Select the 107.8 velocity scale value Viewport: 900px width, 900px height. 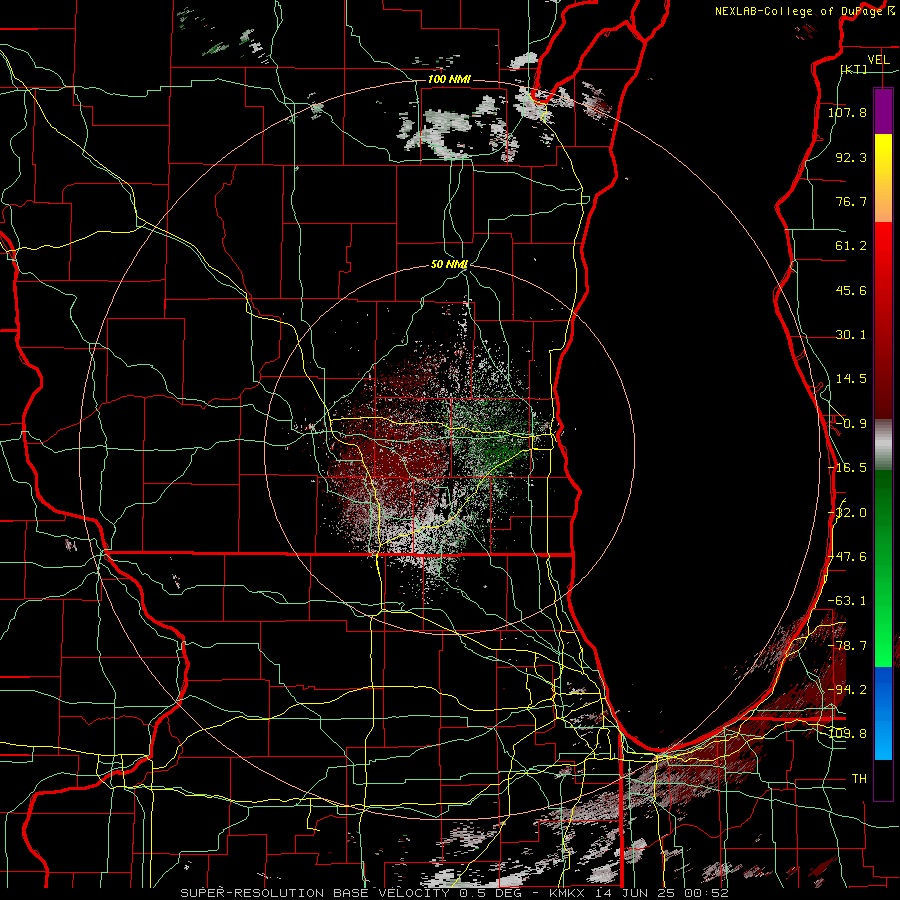pyautogui.click(x=847, y=112)
